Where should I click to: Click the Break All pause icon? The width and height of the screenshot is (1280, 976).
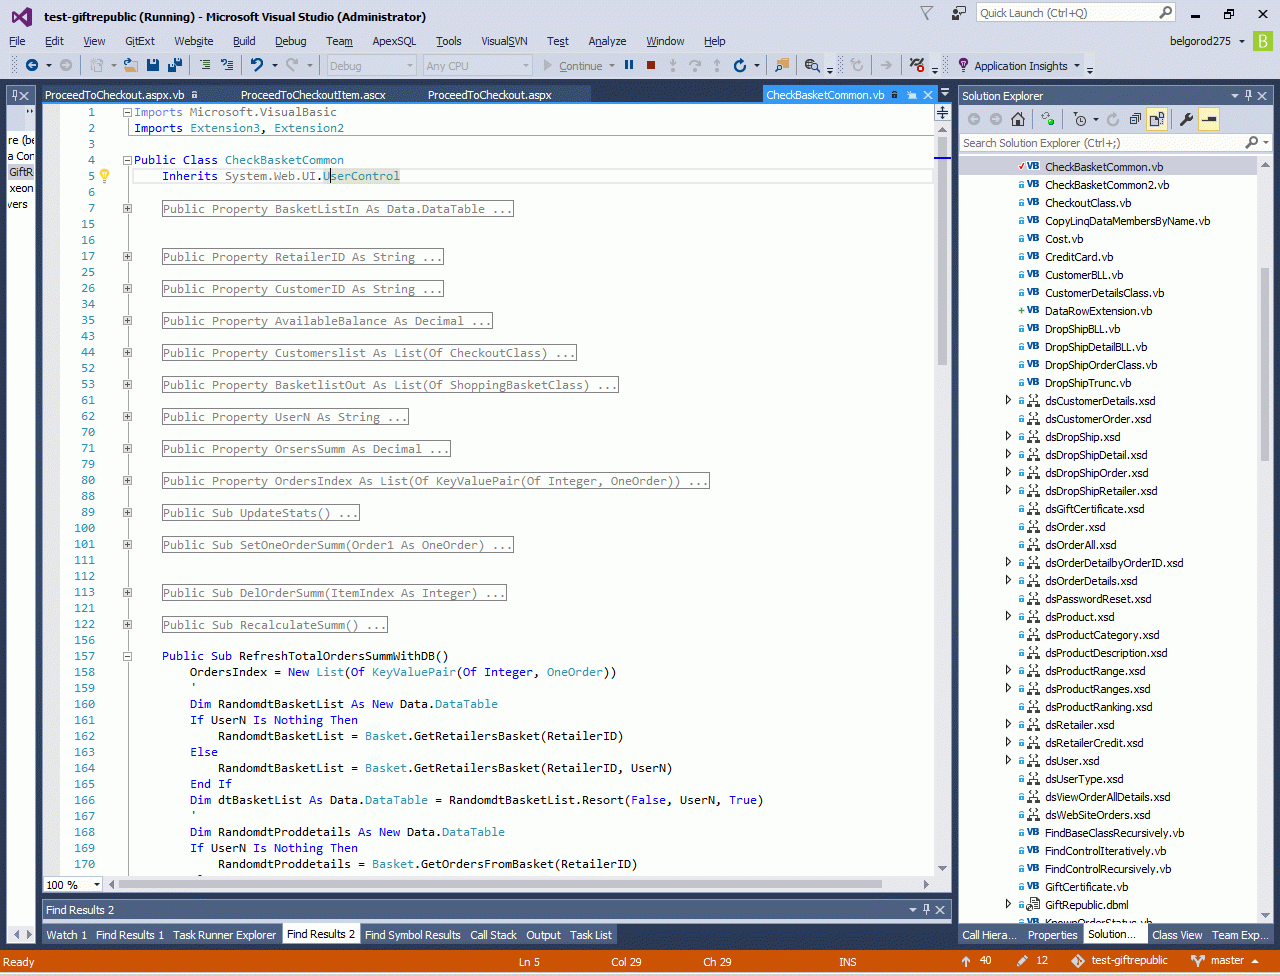tap(629, 65)
